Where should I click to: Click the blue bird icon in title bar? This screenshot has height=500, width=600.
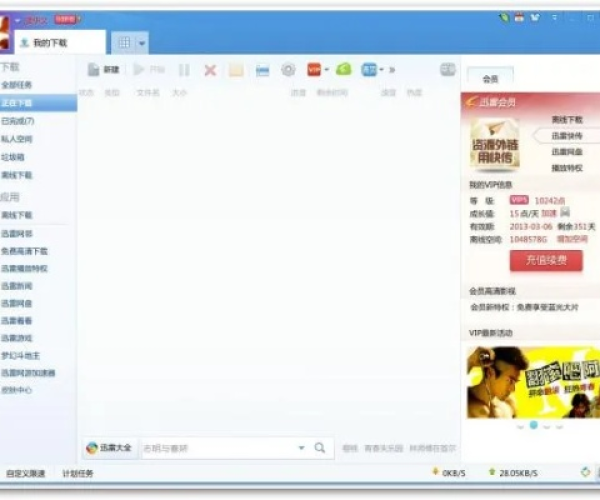point(535,17)
